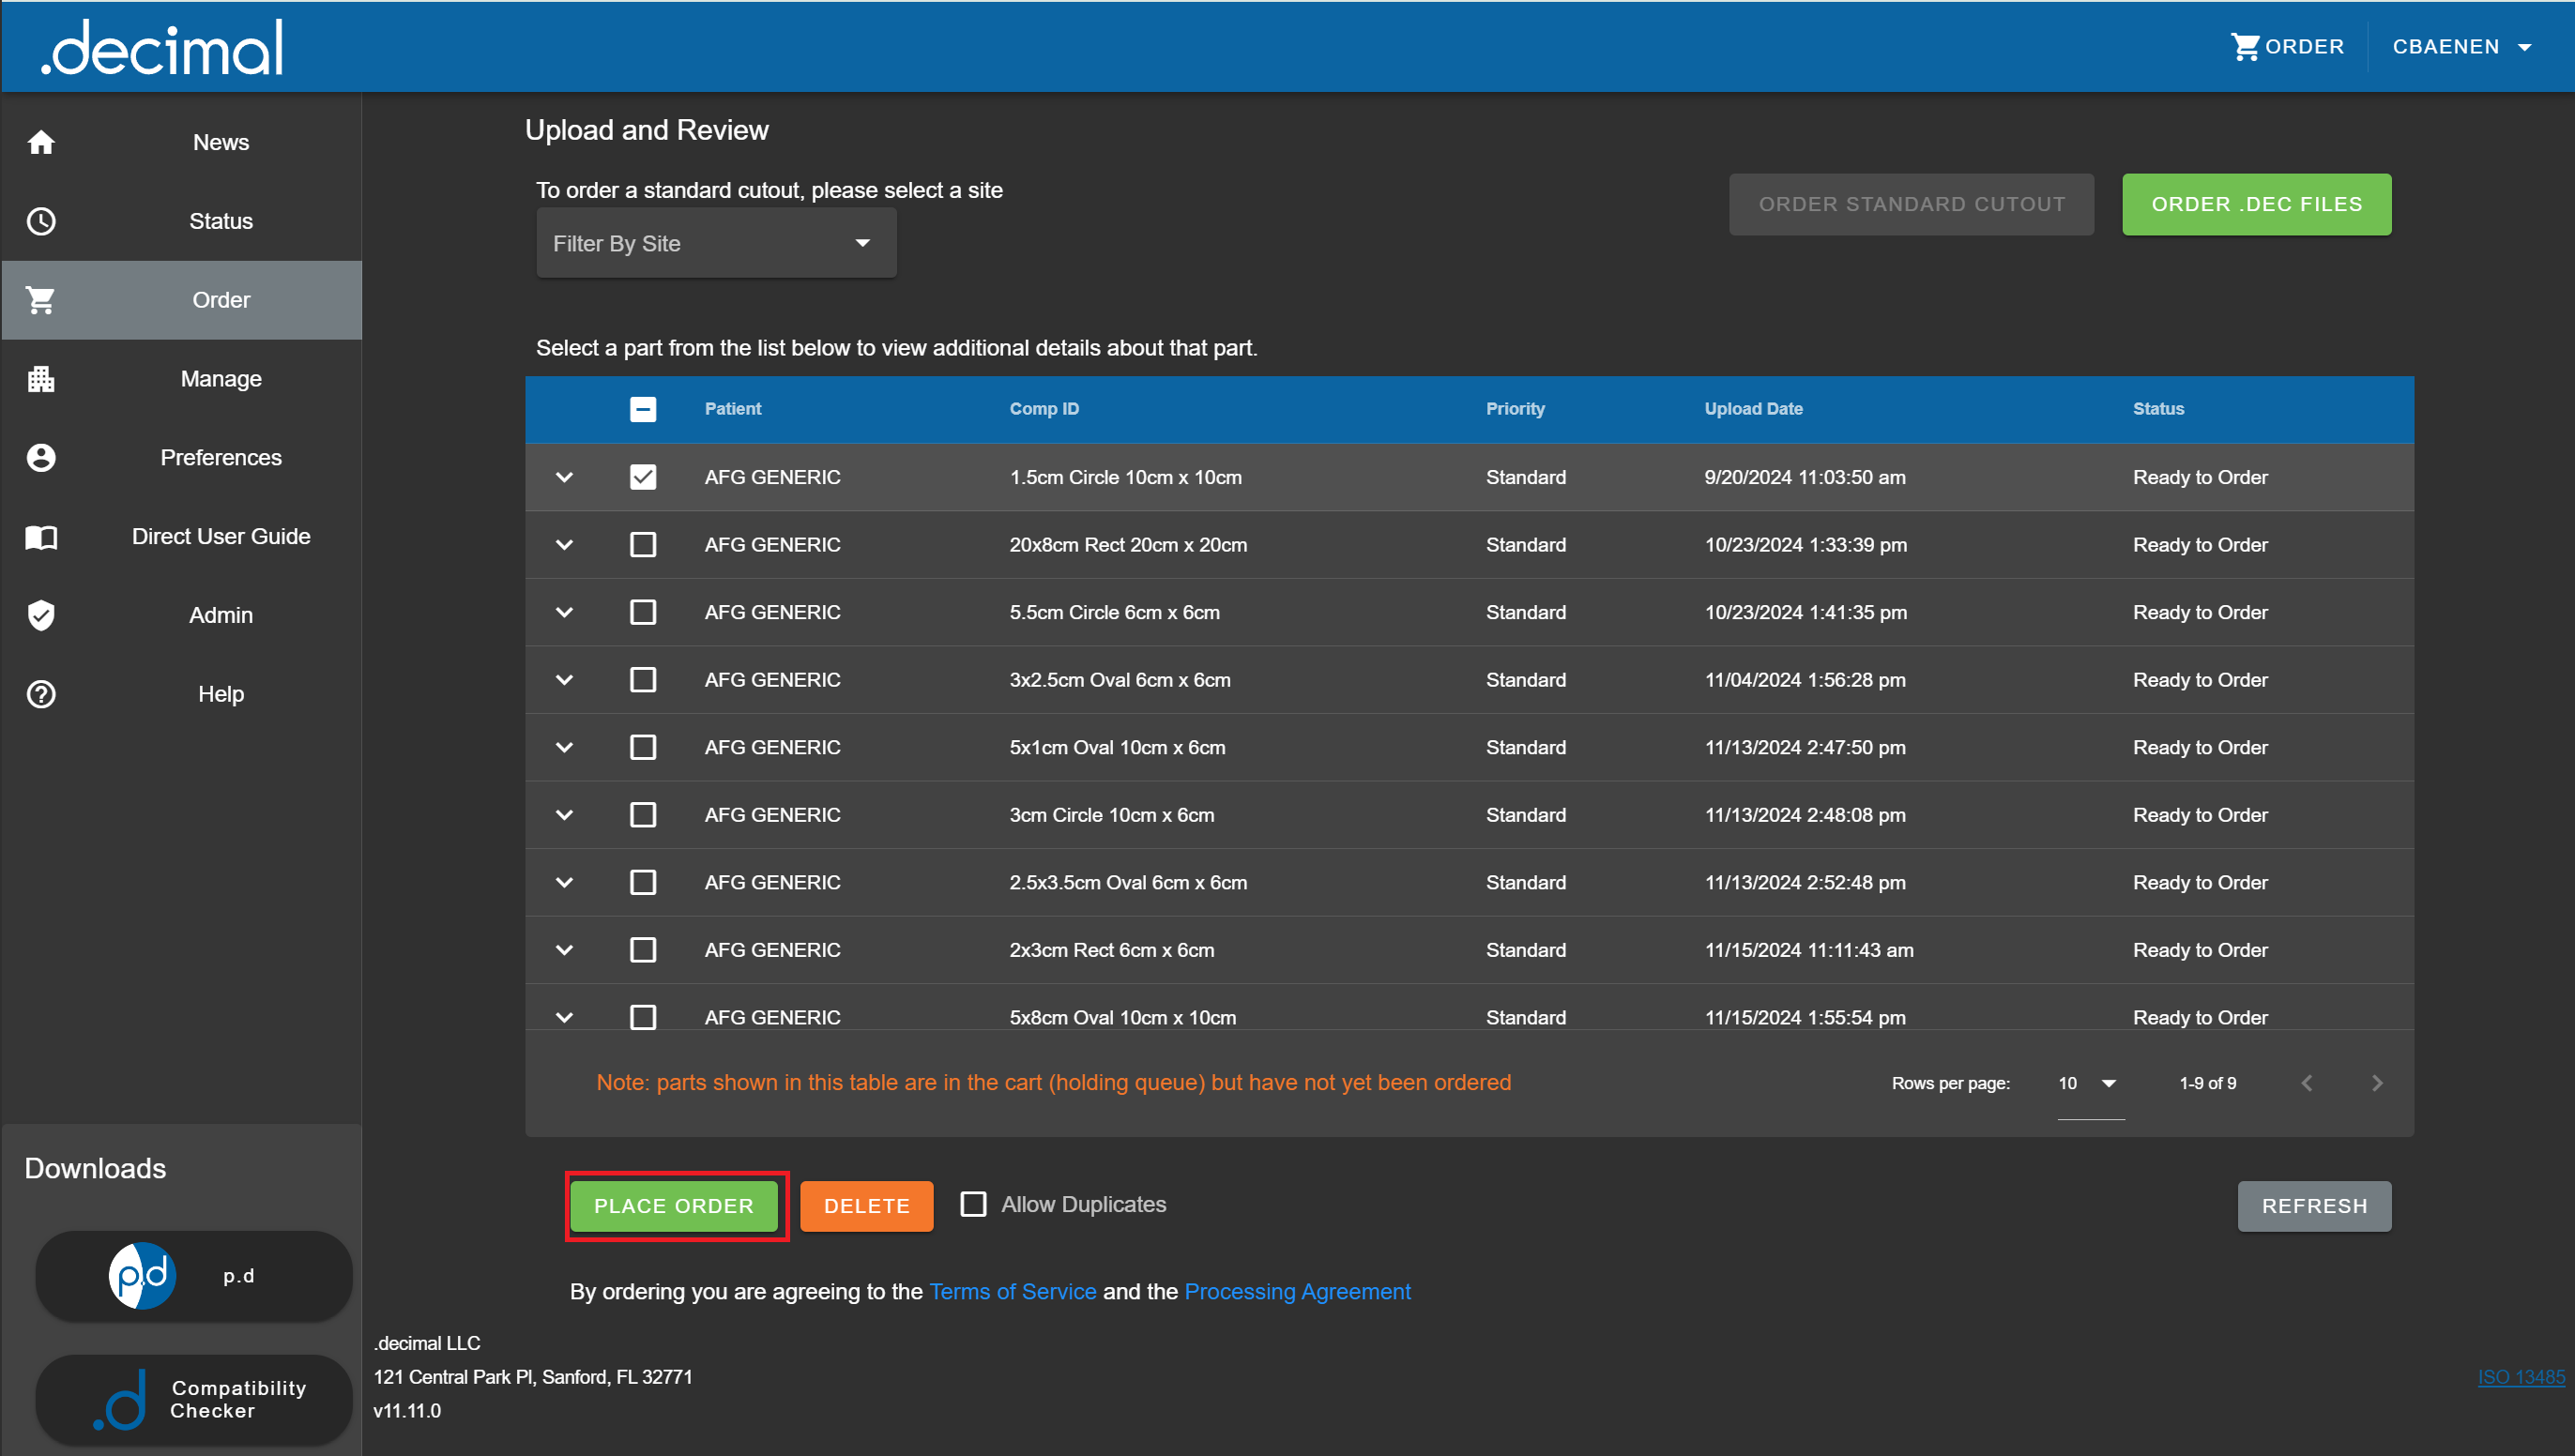Image resolution: width=2575 pixels, height=1456 pixels.
Task: Click the PLACE ORDER button
Action: pos(674,1206)
